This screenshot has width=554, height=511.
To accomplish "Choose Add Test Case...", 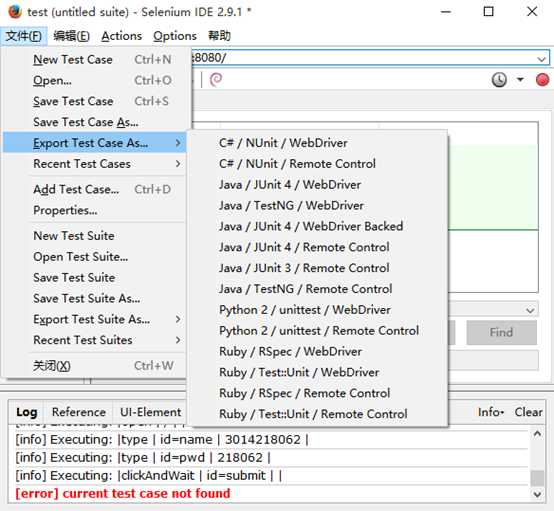I will 94,189.
